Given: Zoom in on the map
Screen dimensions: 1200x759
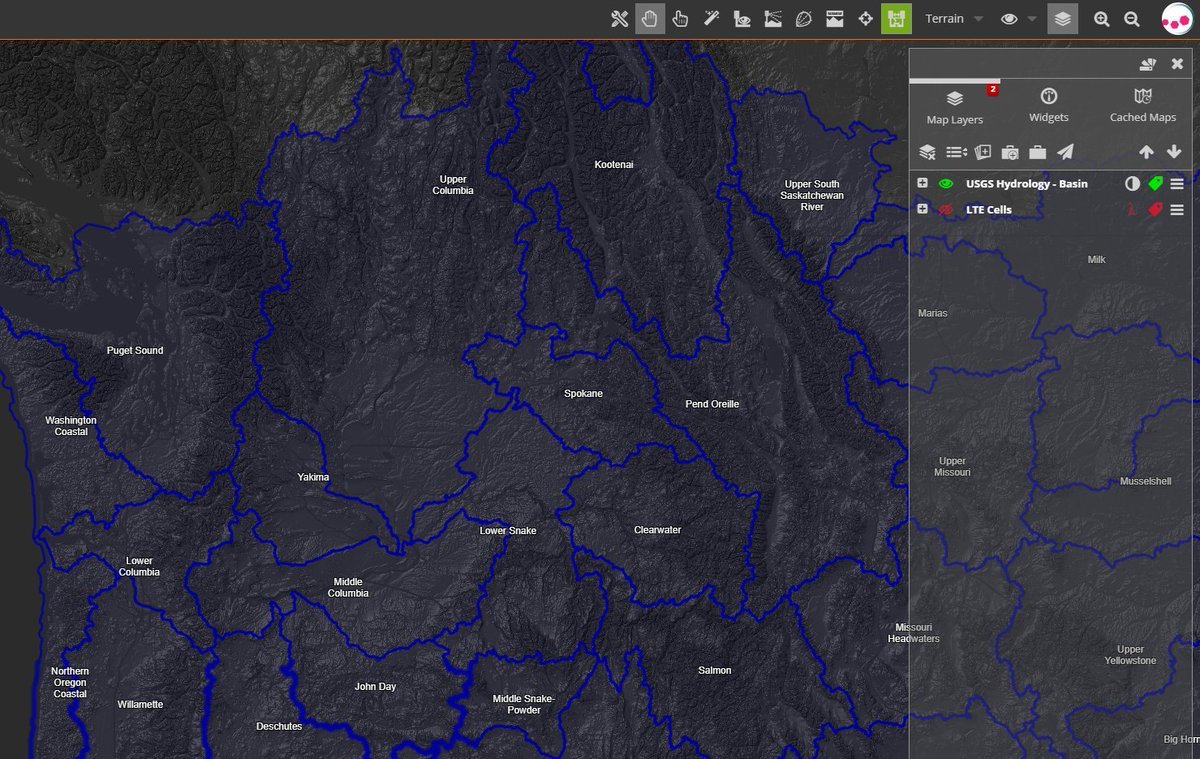Looking at the screenshot, I should click(x=1101, y=19).
